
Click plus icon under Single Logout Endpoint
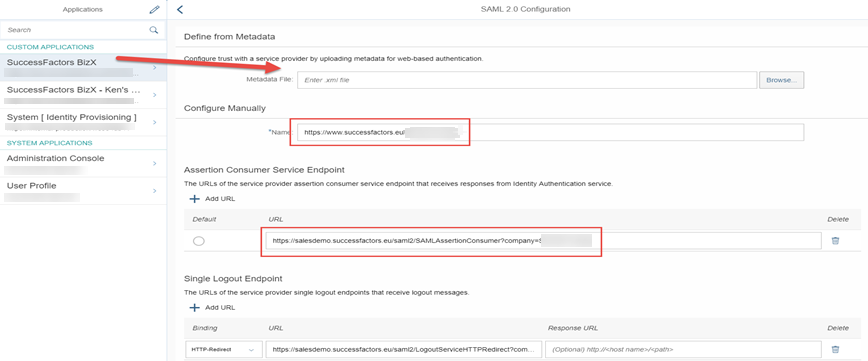click(x=194, y=307)
